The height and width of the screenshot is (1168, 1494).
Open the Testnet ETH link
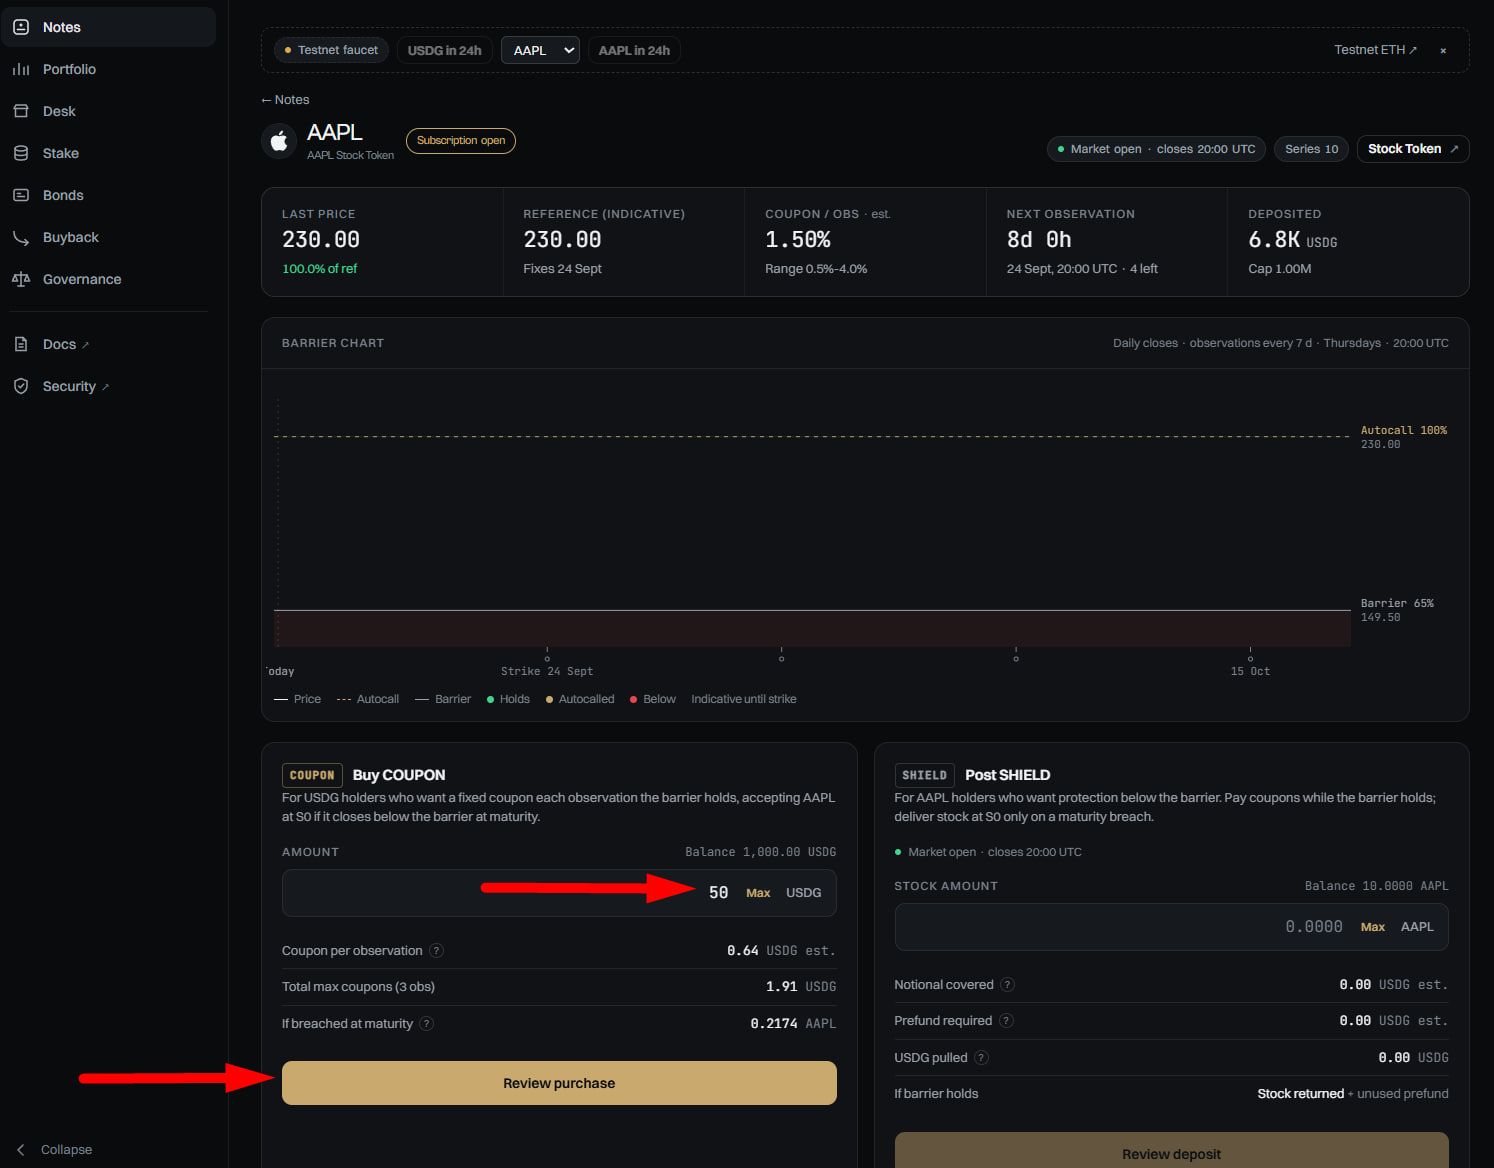pyautogui.click(x=1376, y=50)
